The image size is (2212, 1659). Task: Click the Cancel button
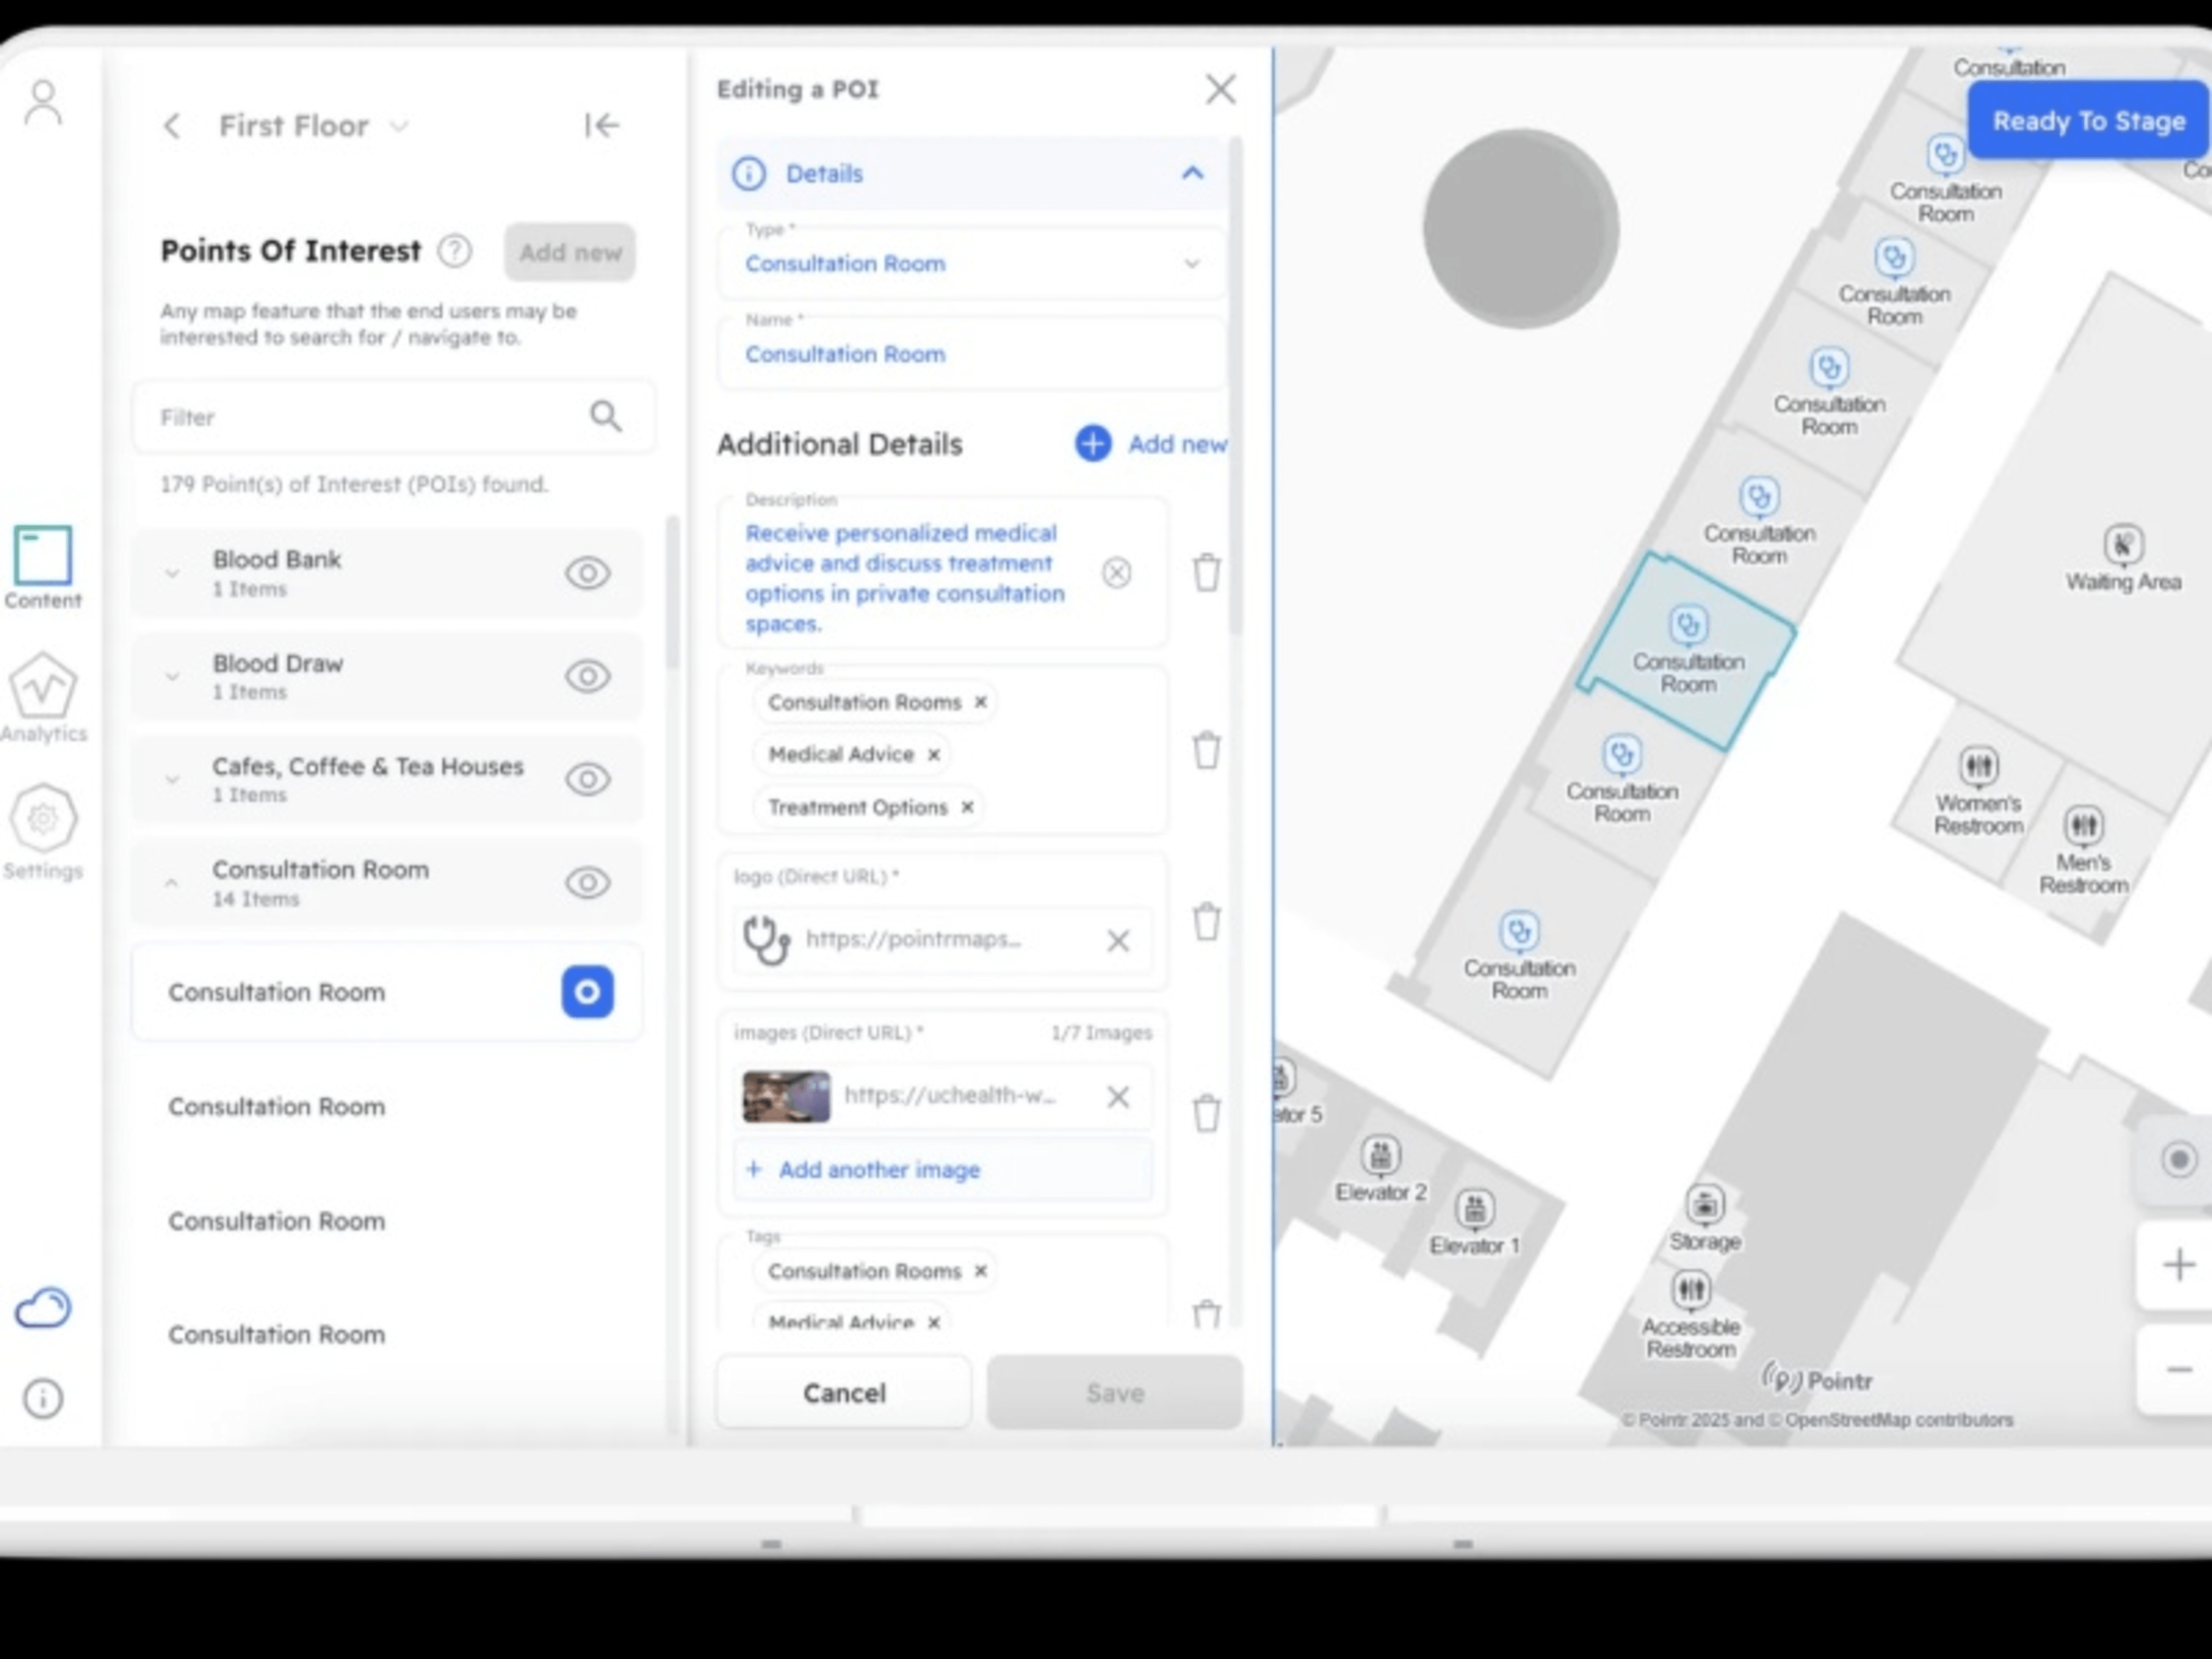[843, 1392]
